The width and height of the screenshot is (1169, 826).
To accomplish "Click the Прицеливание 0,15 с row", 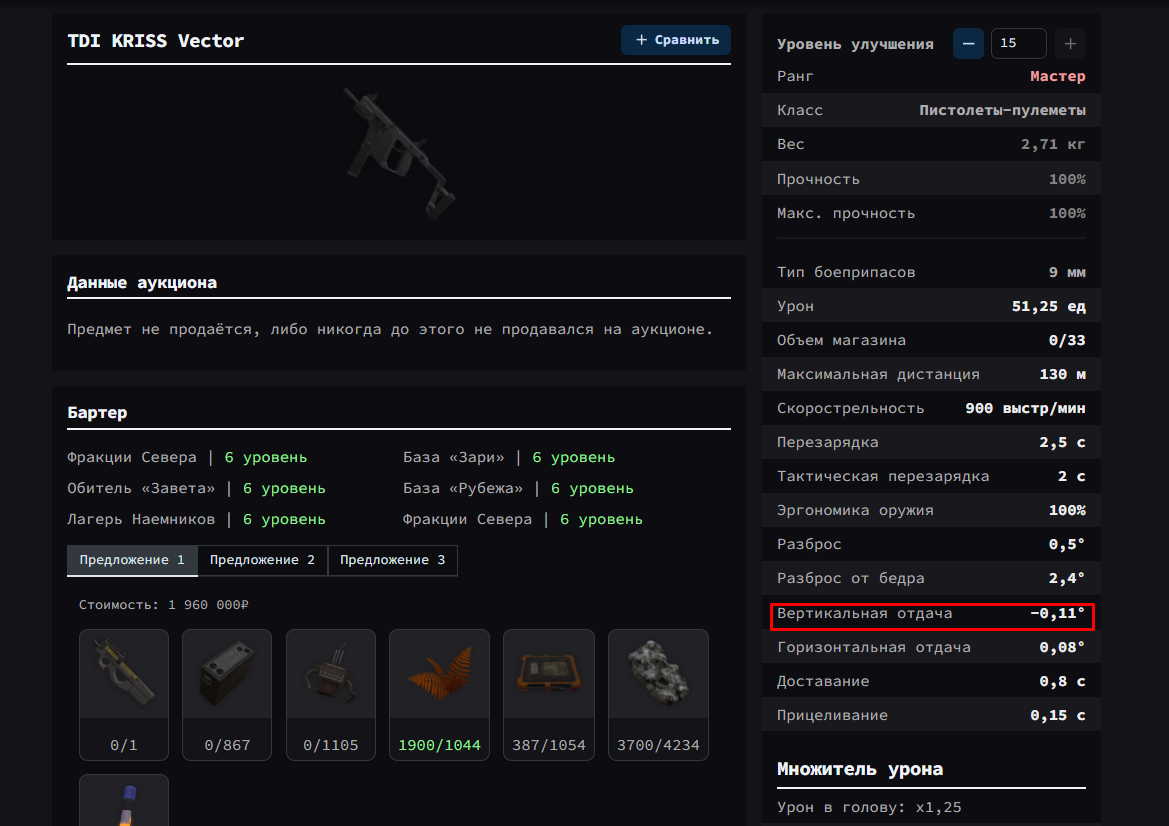I will 931,715.
